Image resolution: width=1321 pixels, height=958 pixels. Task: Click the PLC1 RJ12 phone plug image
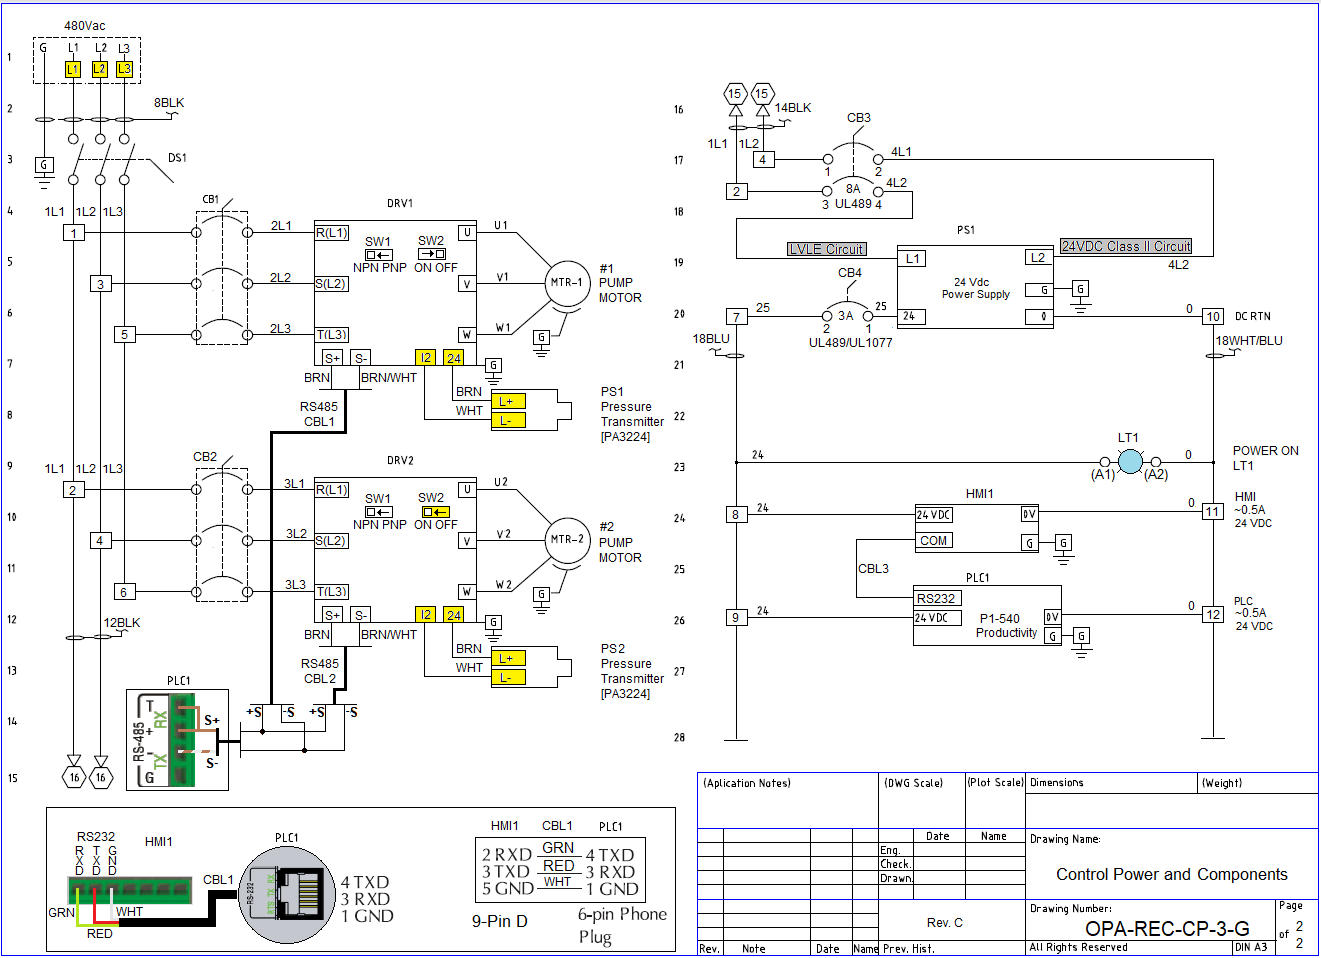(x=288, y=895)
